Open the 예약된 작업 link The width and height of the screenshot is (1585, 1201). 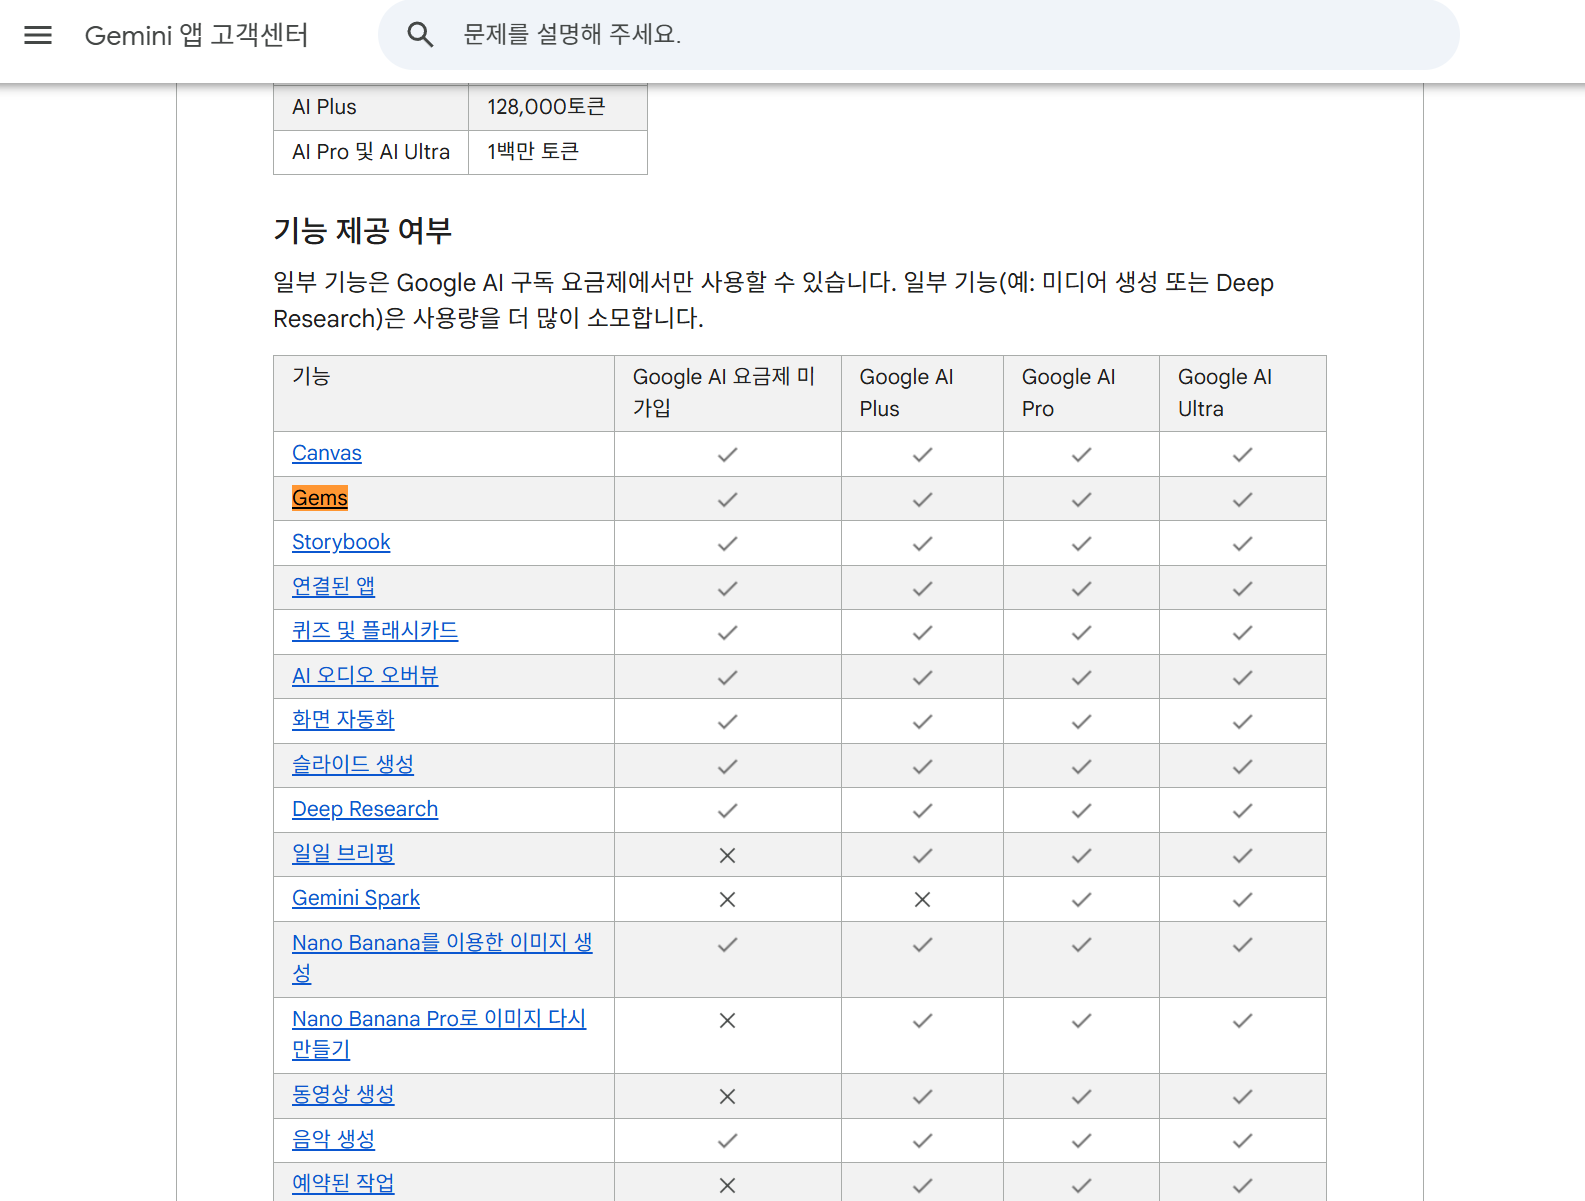[343, 1183]
